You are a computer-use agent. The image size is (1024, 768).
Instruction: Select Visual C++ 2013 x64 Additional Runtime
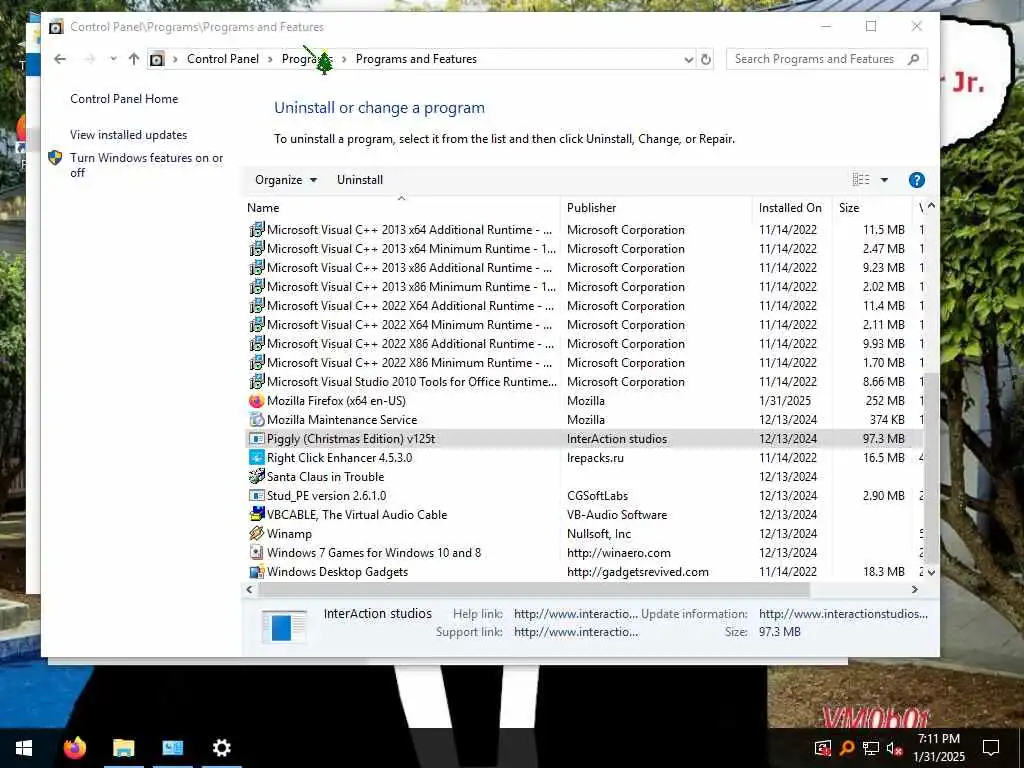pyautogui.click(x=584, y=230)
